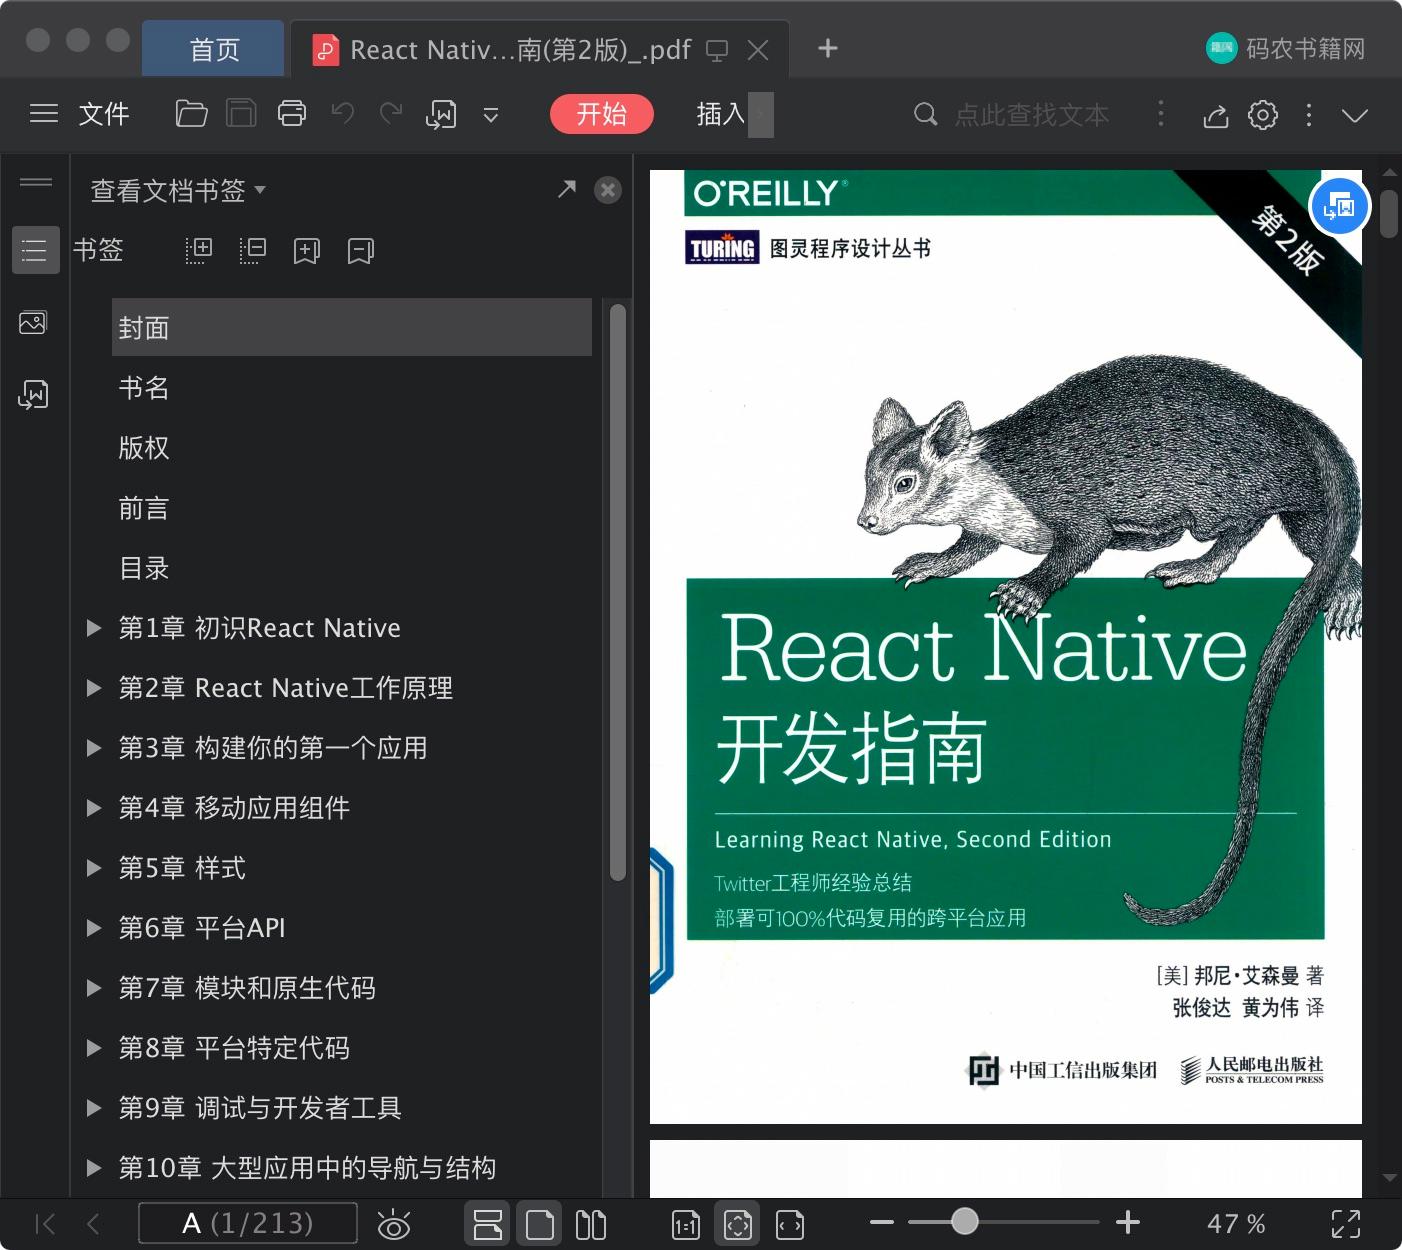Expand 第3章 构建你的第一个应用
This screenshot has width=1402, height=1250.
94,748
